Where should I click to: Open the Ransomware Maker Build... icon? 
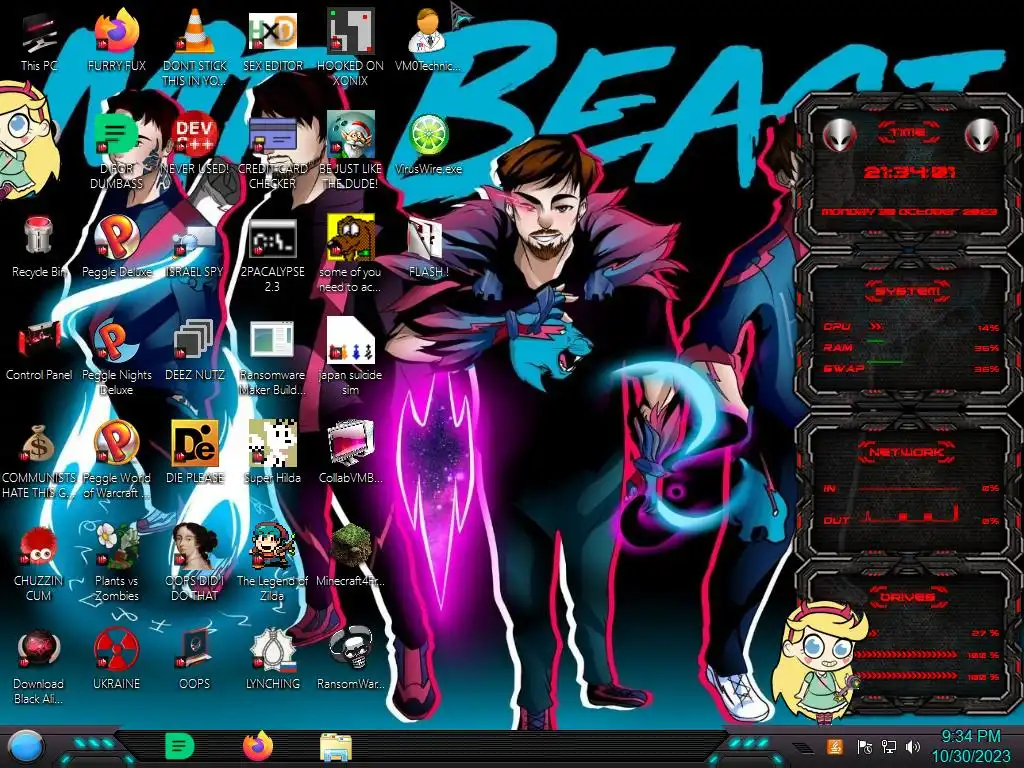click(272, 357)
